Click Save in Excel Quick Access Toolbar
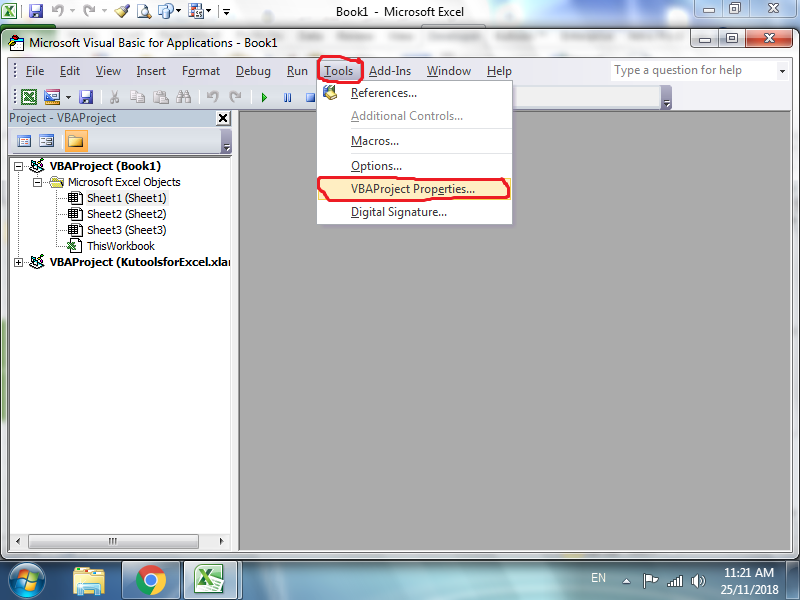Viewport: 800px width, 600px height. pos(36,11)
